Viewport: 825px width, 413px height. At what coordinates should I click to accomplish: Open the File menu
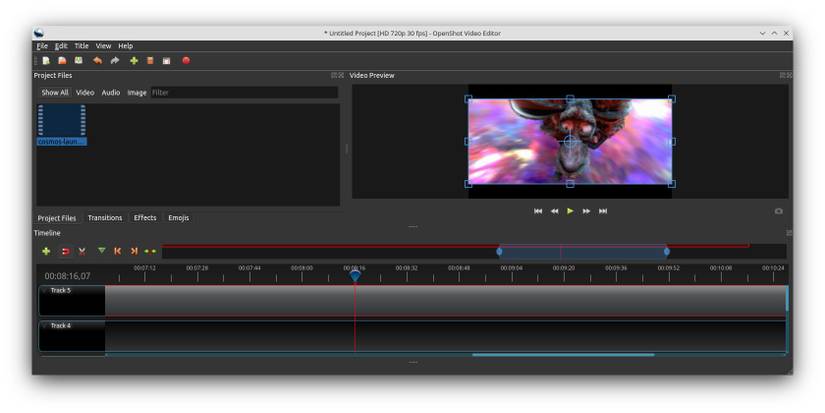click(x=42, y=46)
